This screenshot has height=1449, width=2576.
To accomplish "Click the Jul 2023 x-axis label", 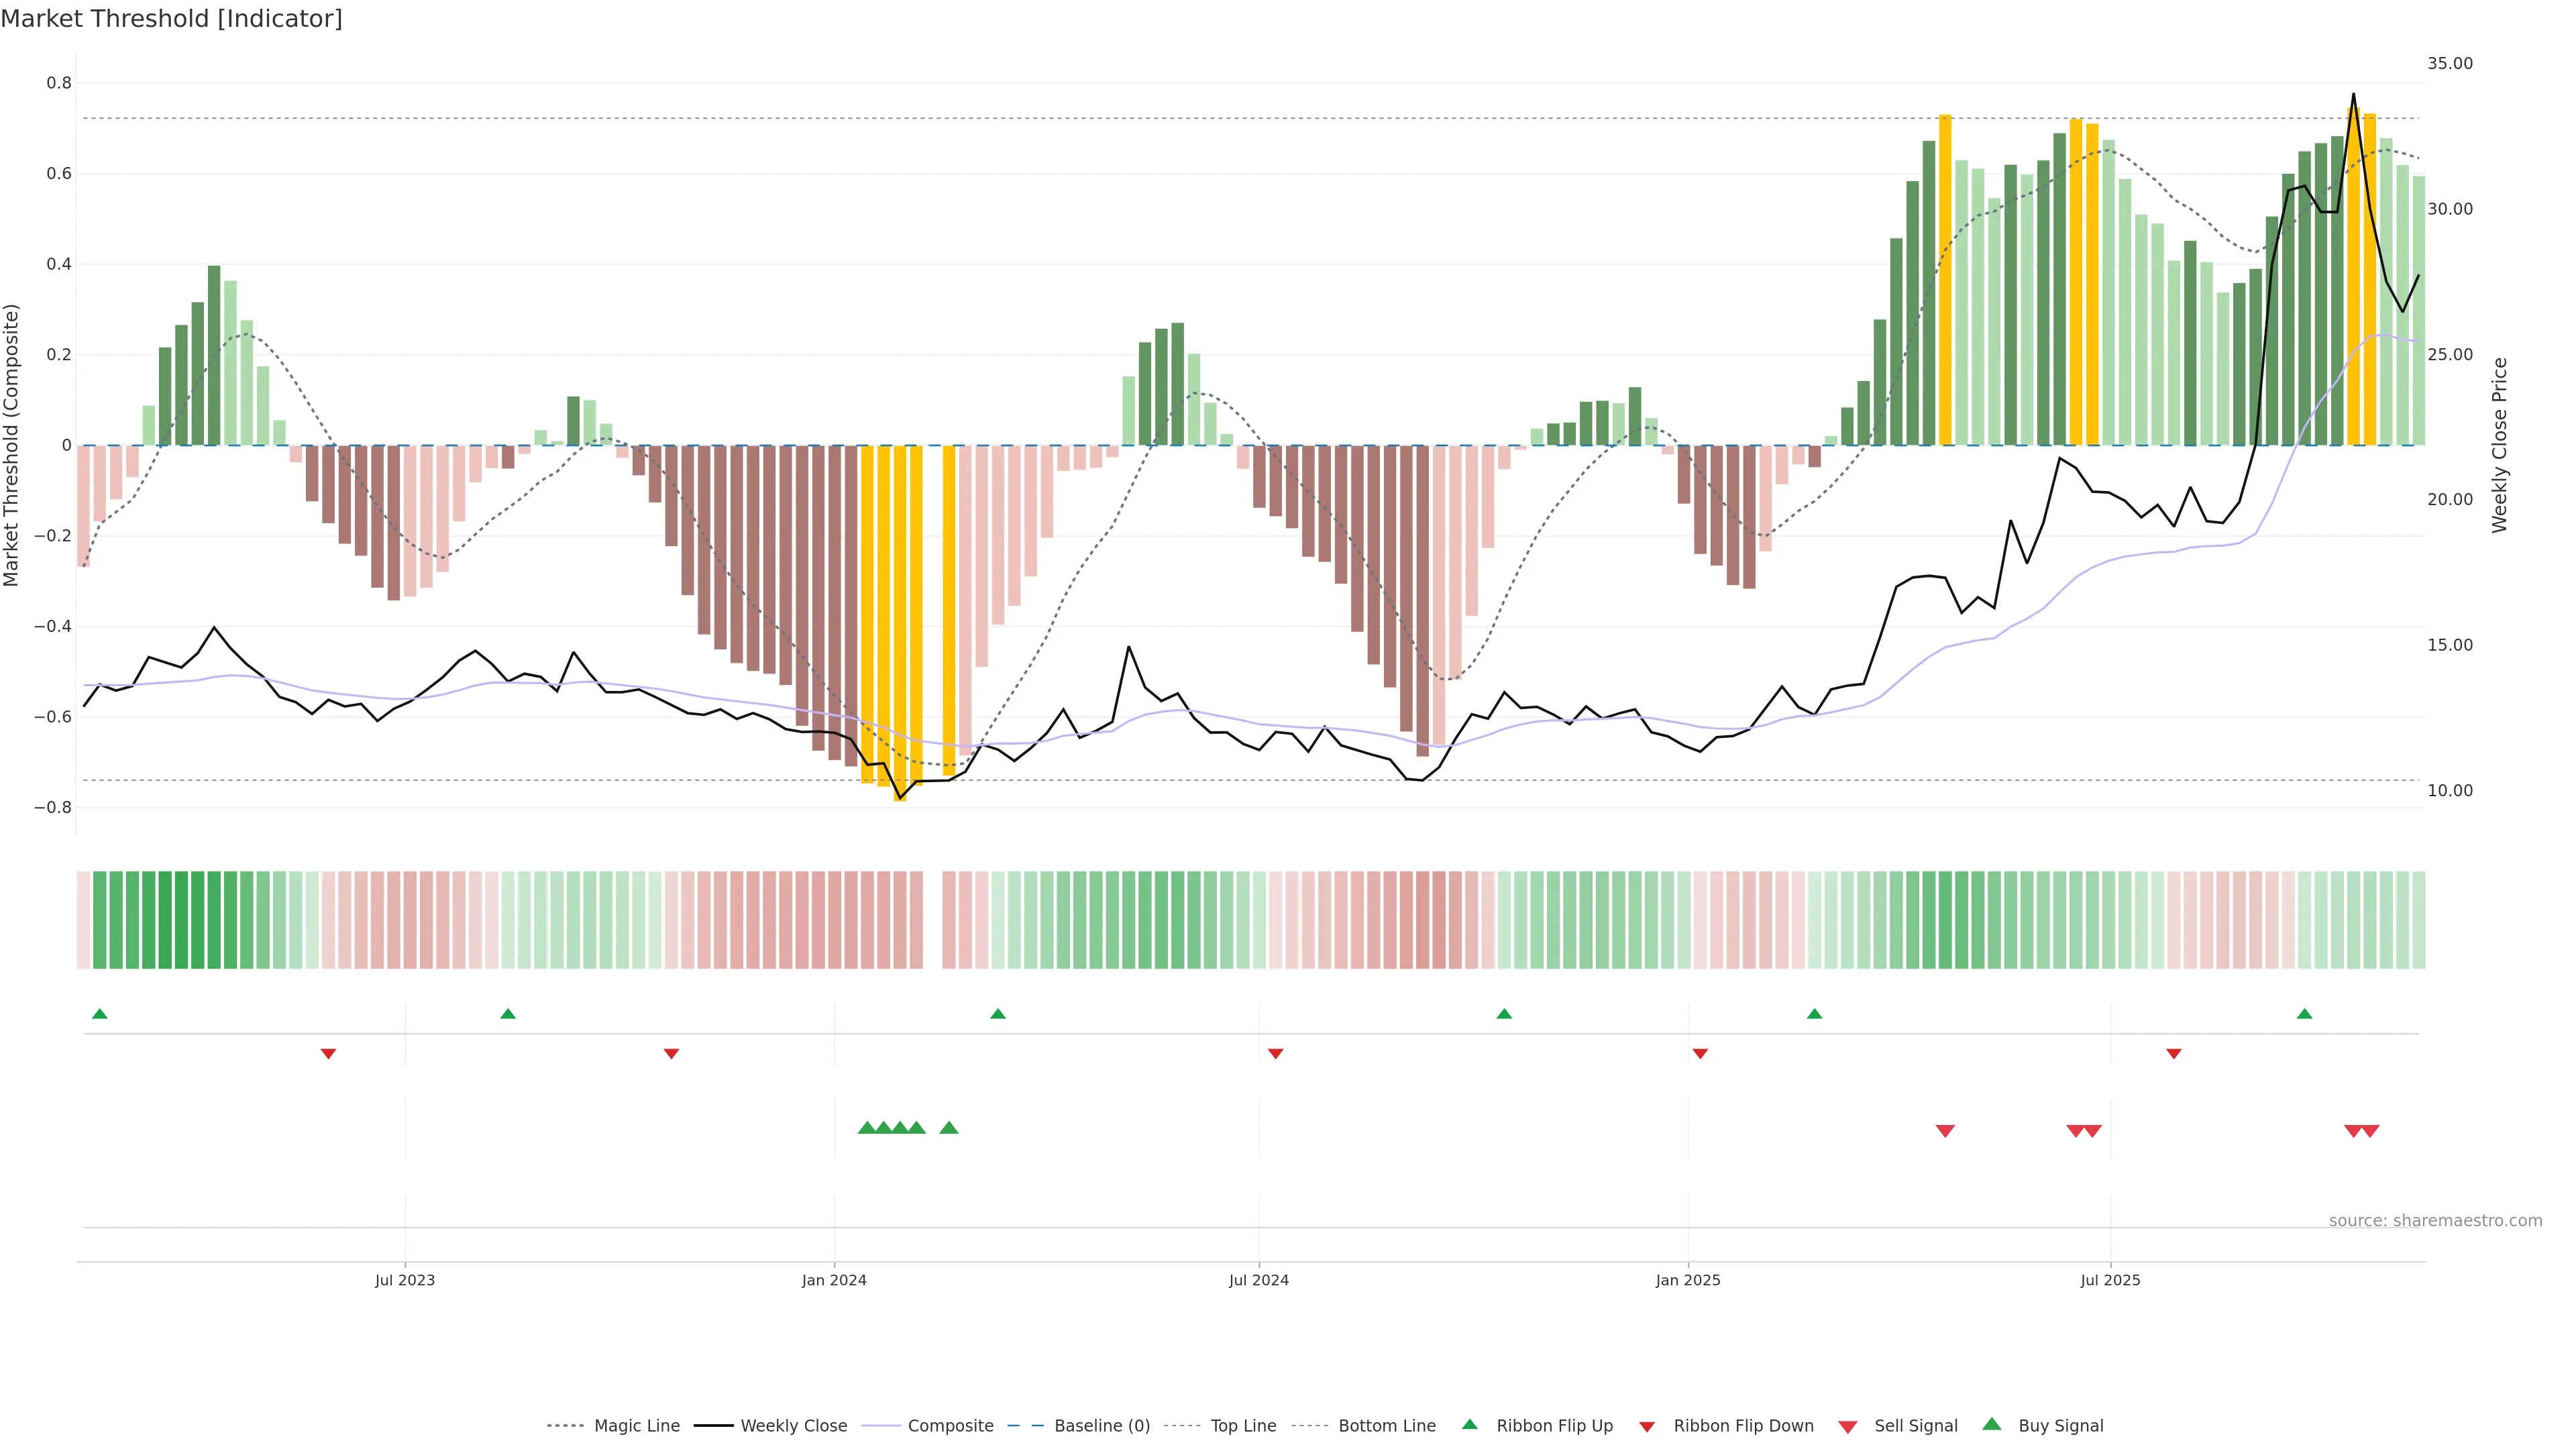I will tap(405, 1280).
